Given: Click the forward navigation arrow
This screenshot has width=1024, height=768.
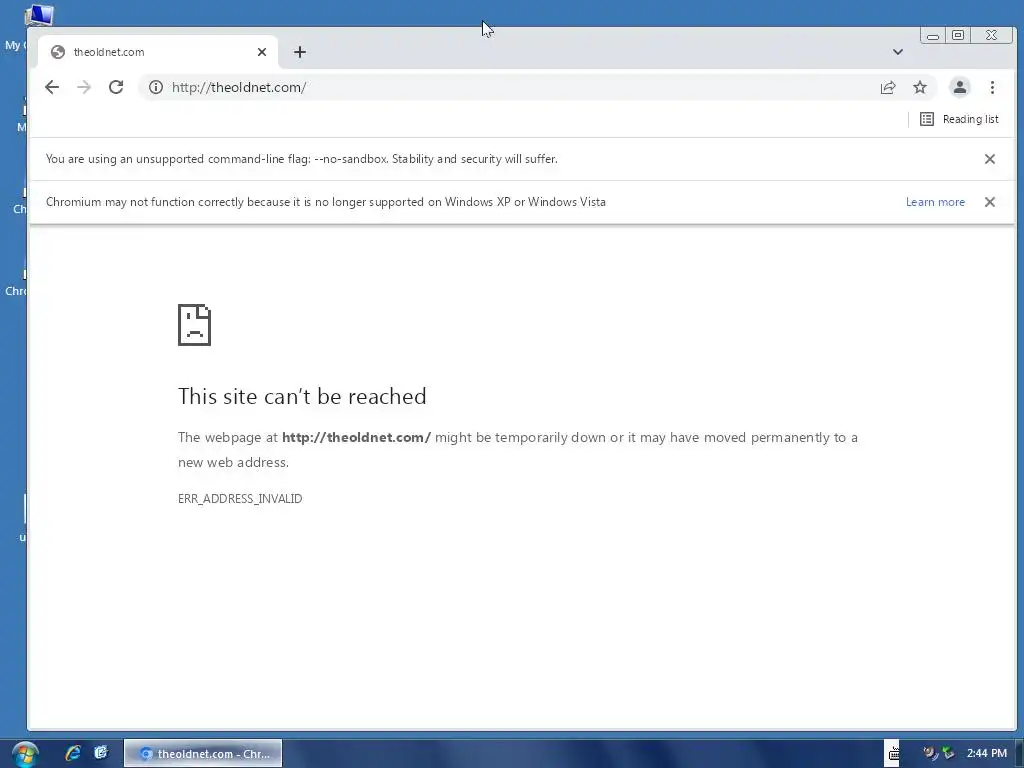Looking at the screenshot, I should tap(84, 88).
